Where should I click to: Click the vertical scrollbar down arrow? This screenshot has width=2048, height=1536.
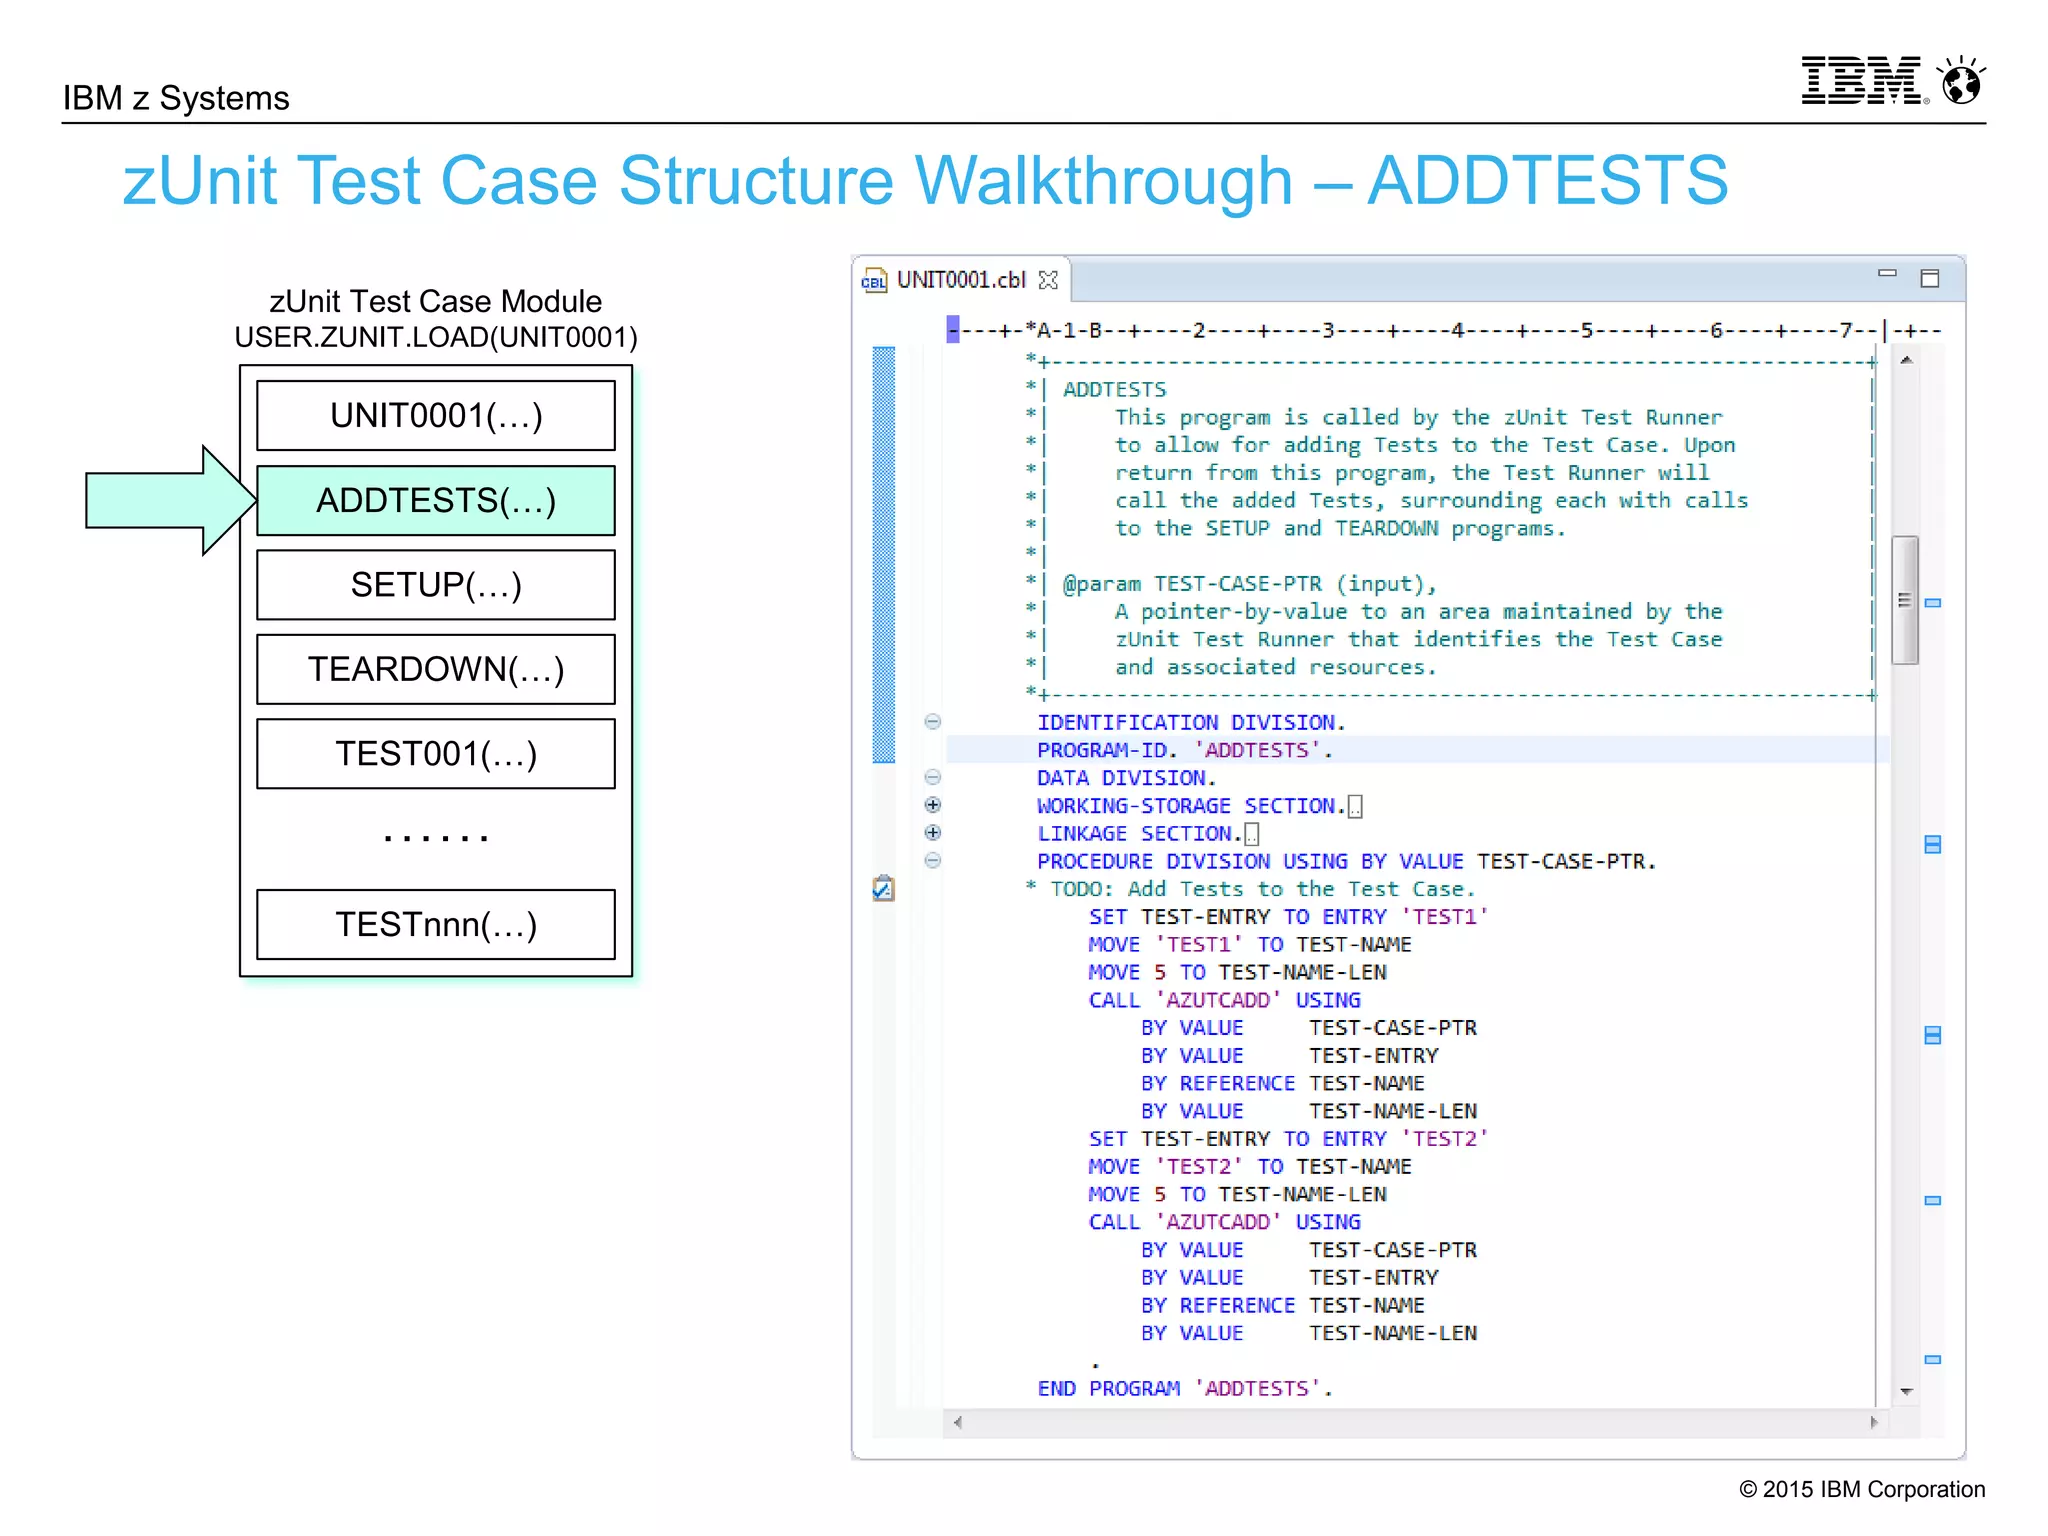(x=1906, y=1391)
